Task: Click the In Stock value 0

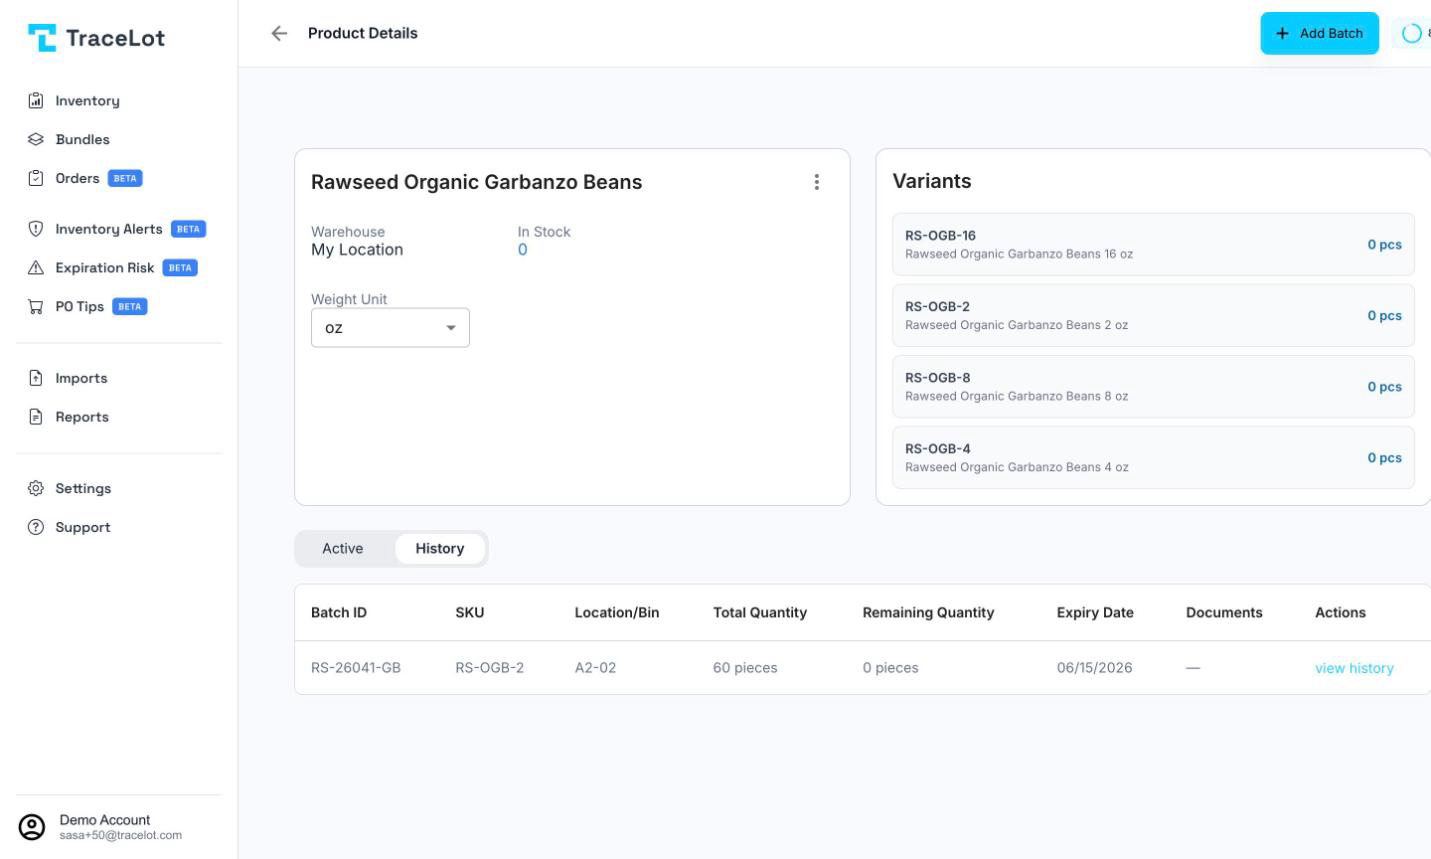Action: [522, 250]
